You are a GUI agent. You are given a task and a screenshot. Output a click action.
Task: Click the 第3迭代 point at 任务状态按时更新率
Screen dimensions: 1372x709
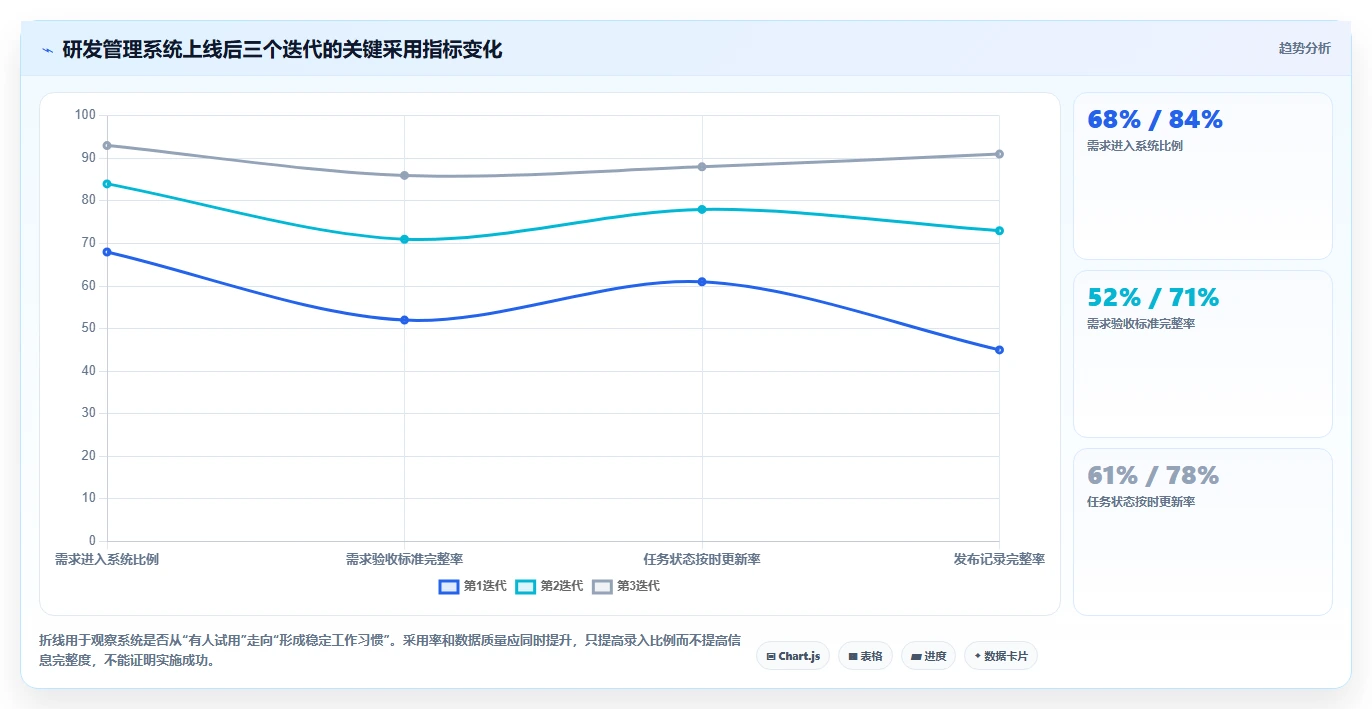coord(702,167)
